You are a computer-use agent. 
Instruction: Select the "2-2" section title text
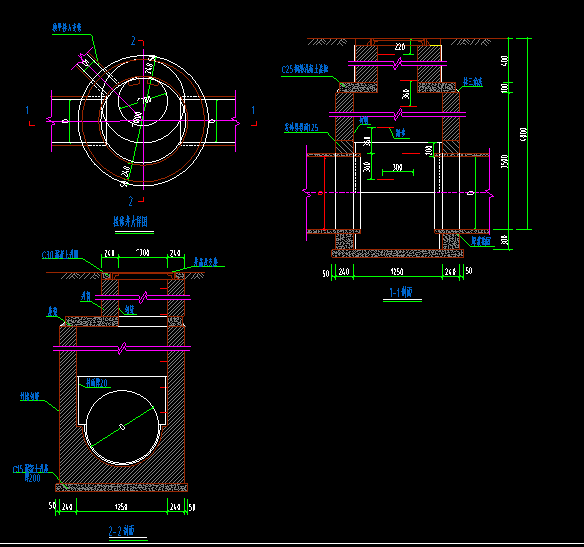click(x=121, y=531)
